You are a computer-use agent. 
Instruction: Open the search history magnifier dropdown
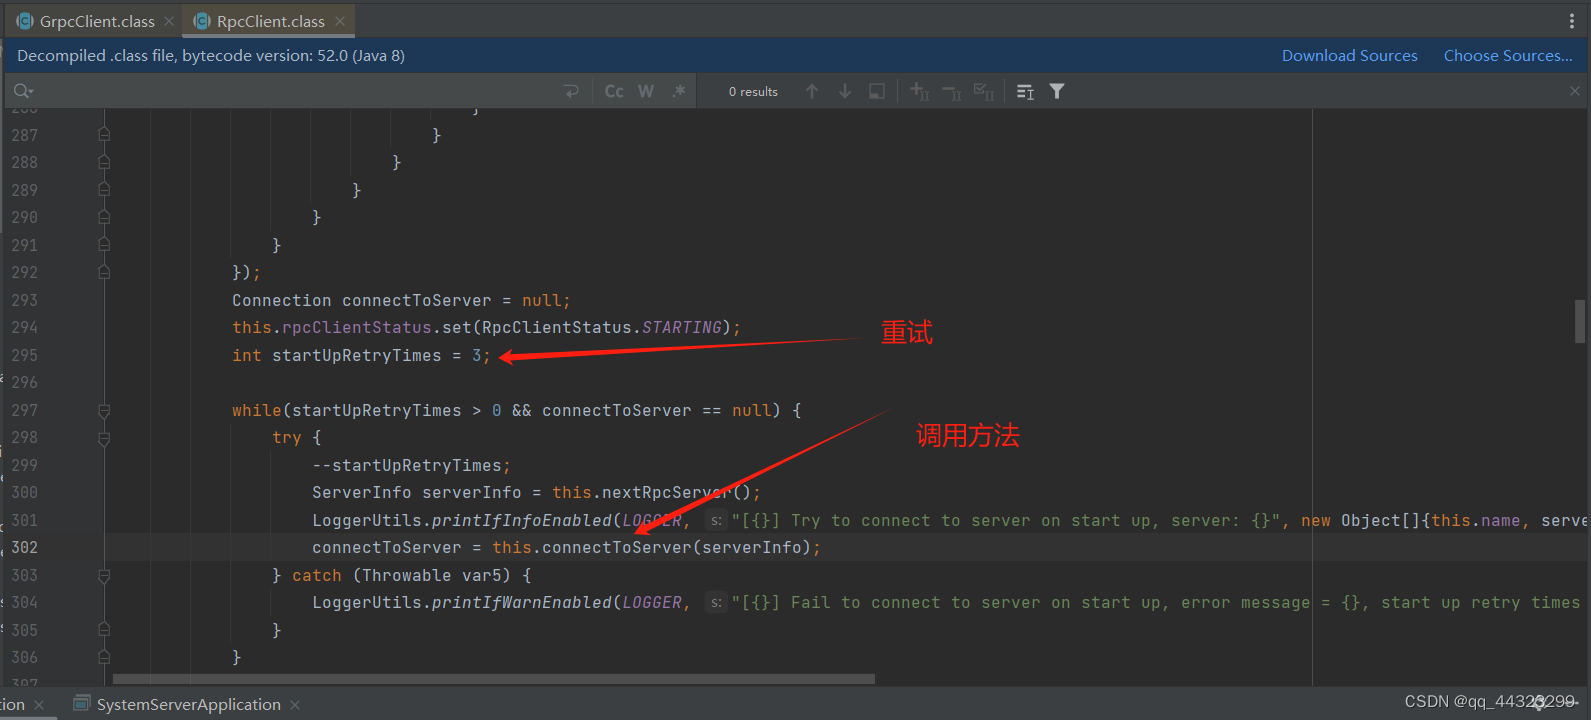23,91
